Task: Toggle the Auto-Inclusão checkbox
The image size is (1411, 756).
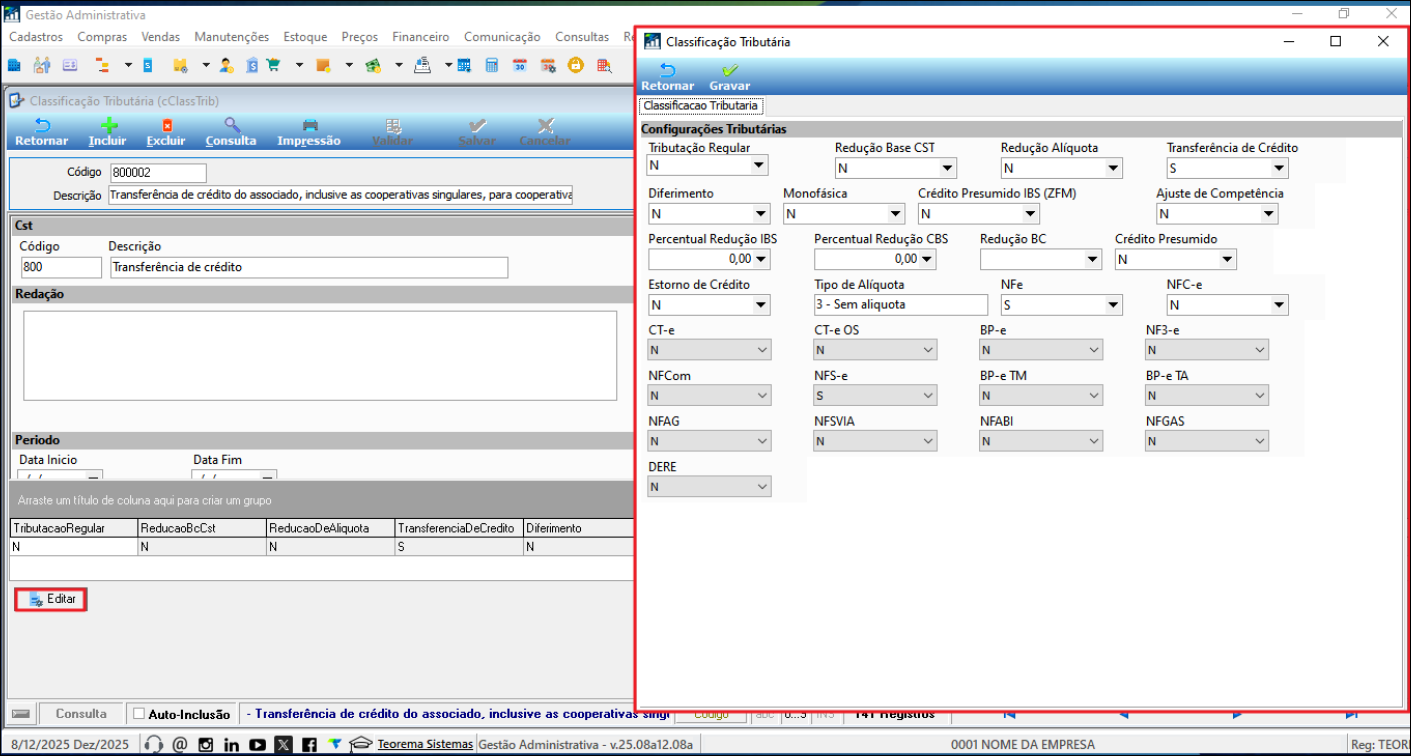Action: 139,714
